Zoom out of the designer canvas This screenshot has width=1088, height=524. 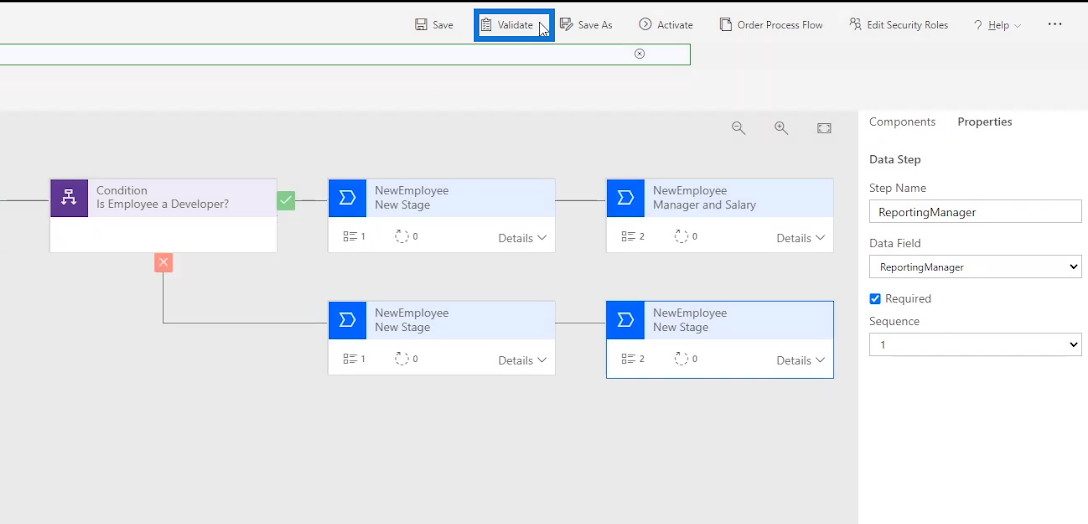[x=738, y=128]
